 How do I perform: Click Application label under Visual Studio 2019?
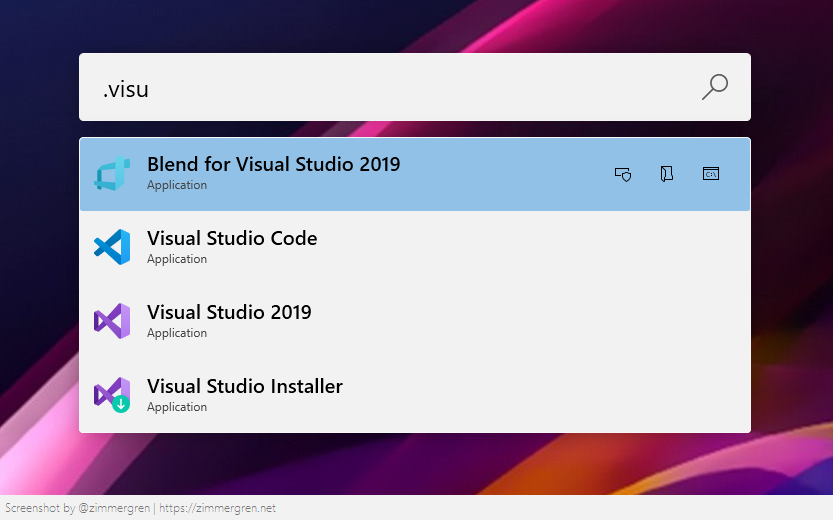point(177,333)
